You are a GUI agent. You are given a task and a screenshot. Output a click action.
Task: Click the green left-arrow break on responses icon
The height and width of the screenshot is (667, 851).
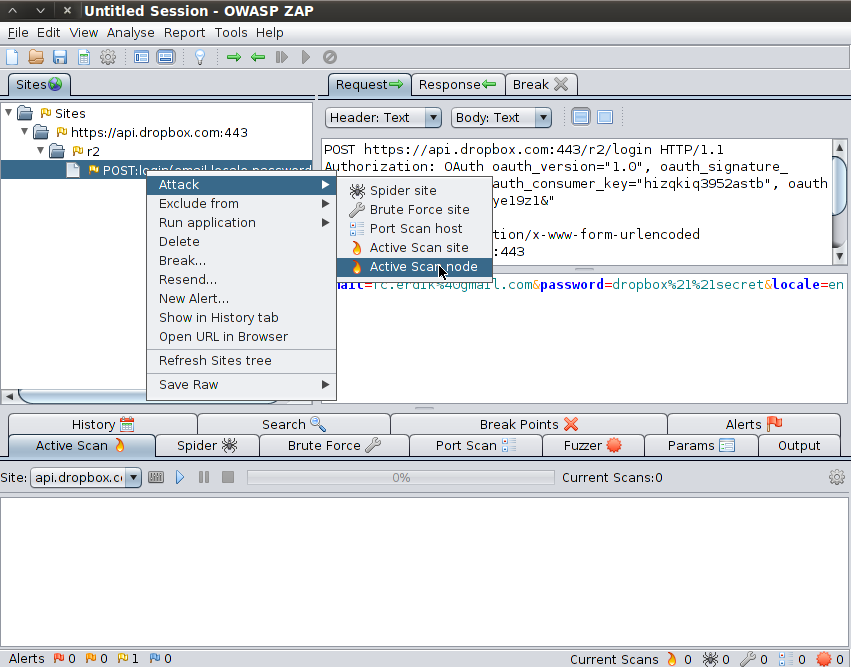click(258, 57)
